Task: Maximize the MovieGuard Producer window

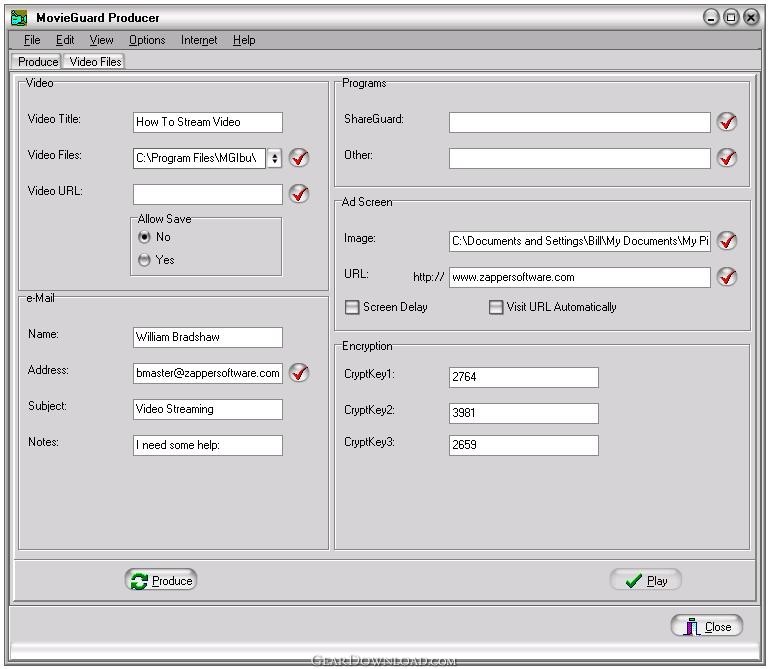Action: click(x=731, y=18)
